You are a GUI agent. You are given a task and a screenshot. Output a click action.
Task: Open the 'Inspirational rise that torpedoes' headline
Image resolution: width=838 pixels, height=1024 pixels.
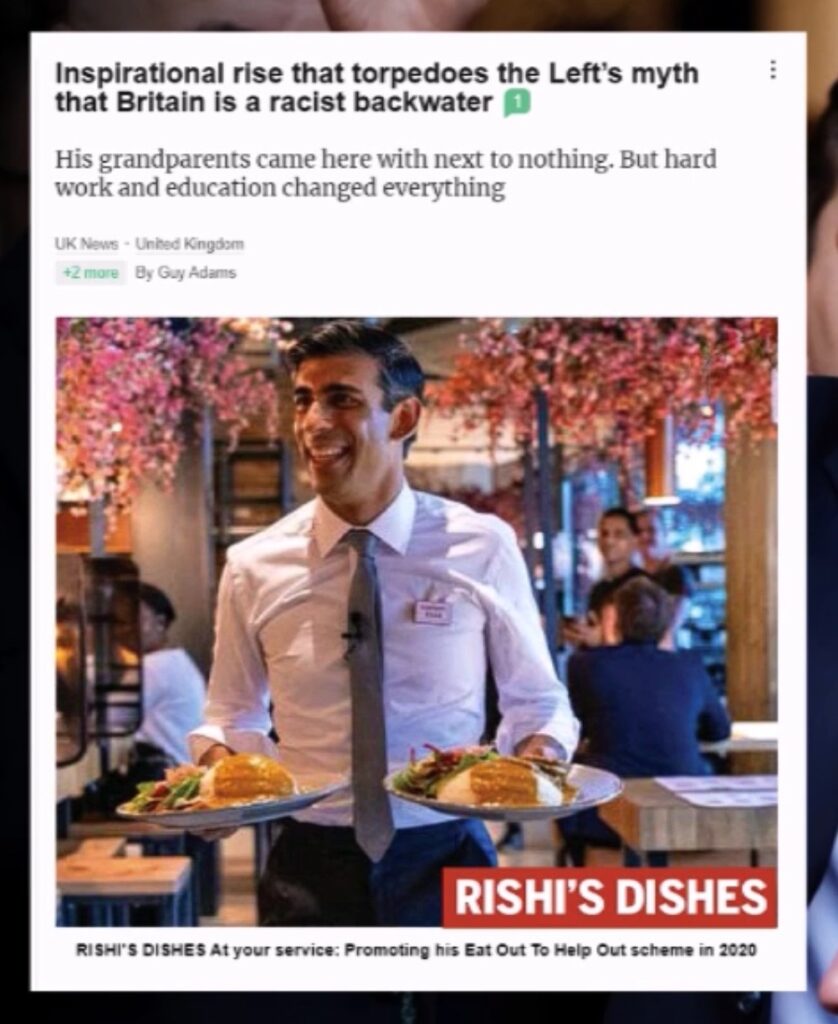point(378,88)
